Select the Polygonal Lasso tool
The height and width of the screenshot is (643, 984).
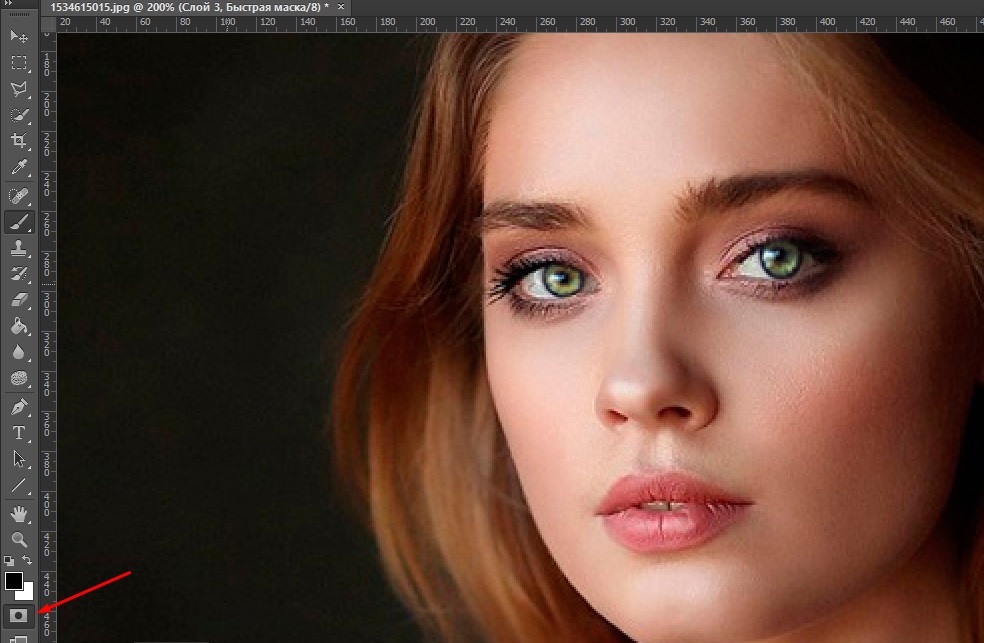[x=19, y=89]
